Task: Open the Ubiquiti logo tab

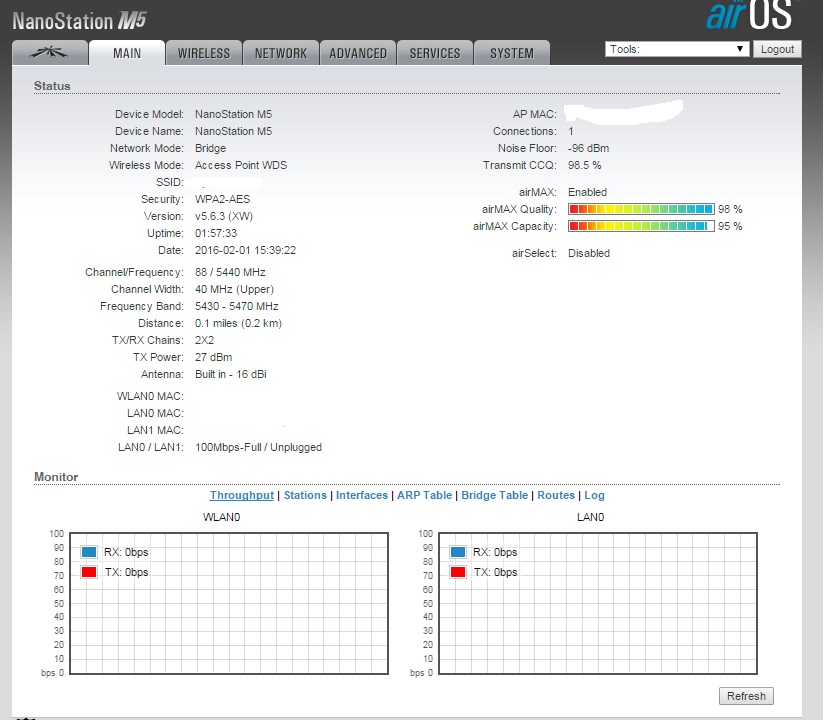Action: coord(50,53)
